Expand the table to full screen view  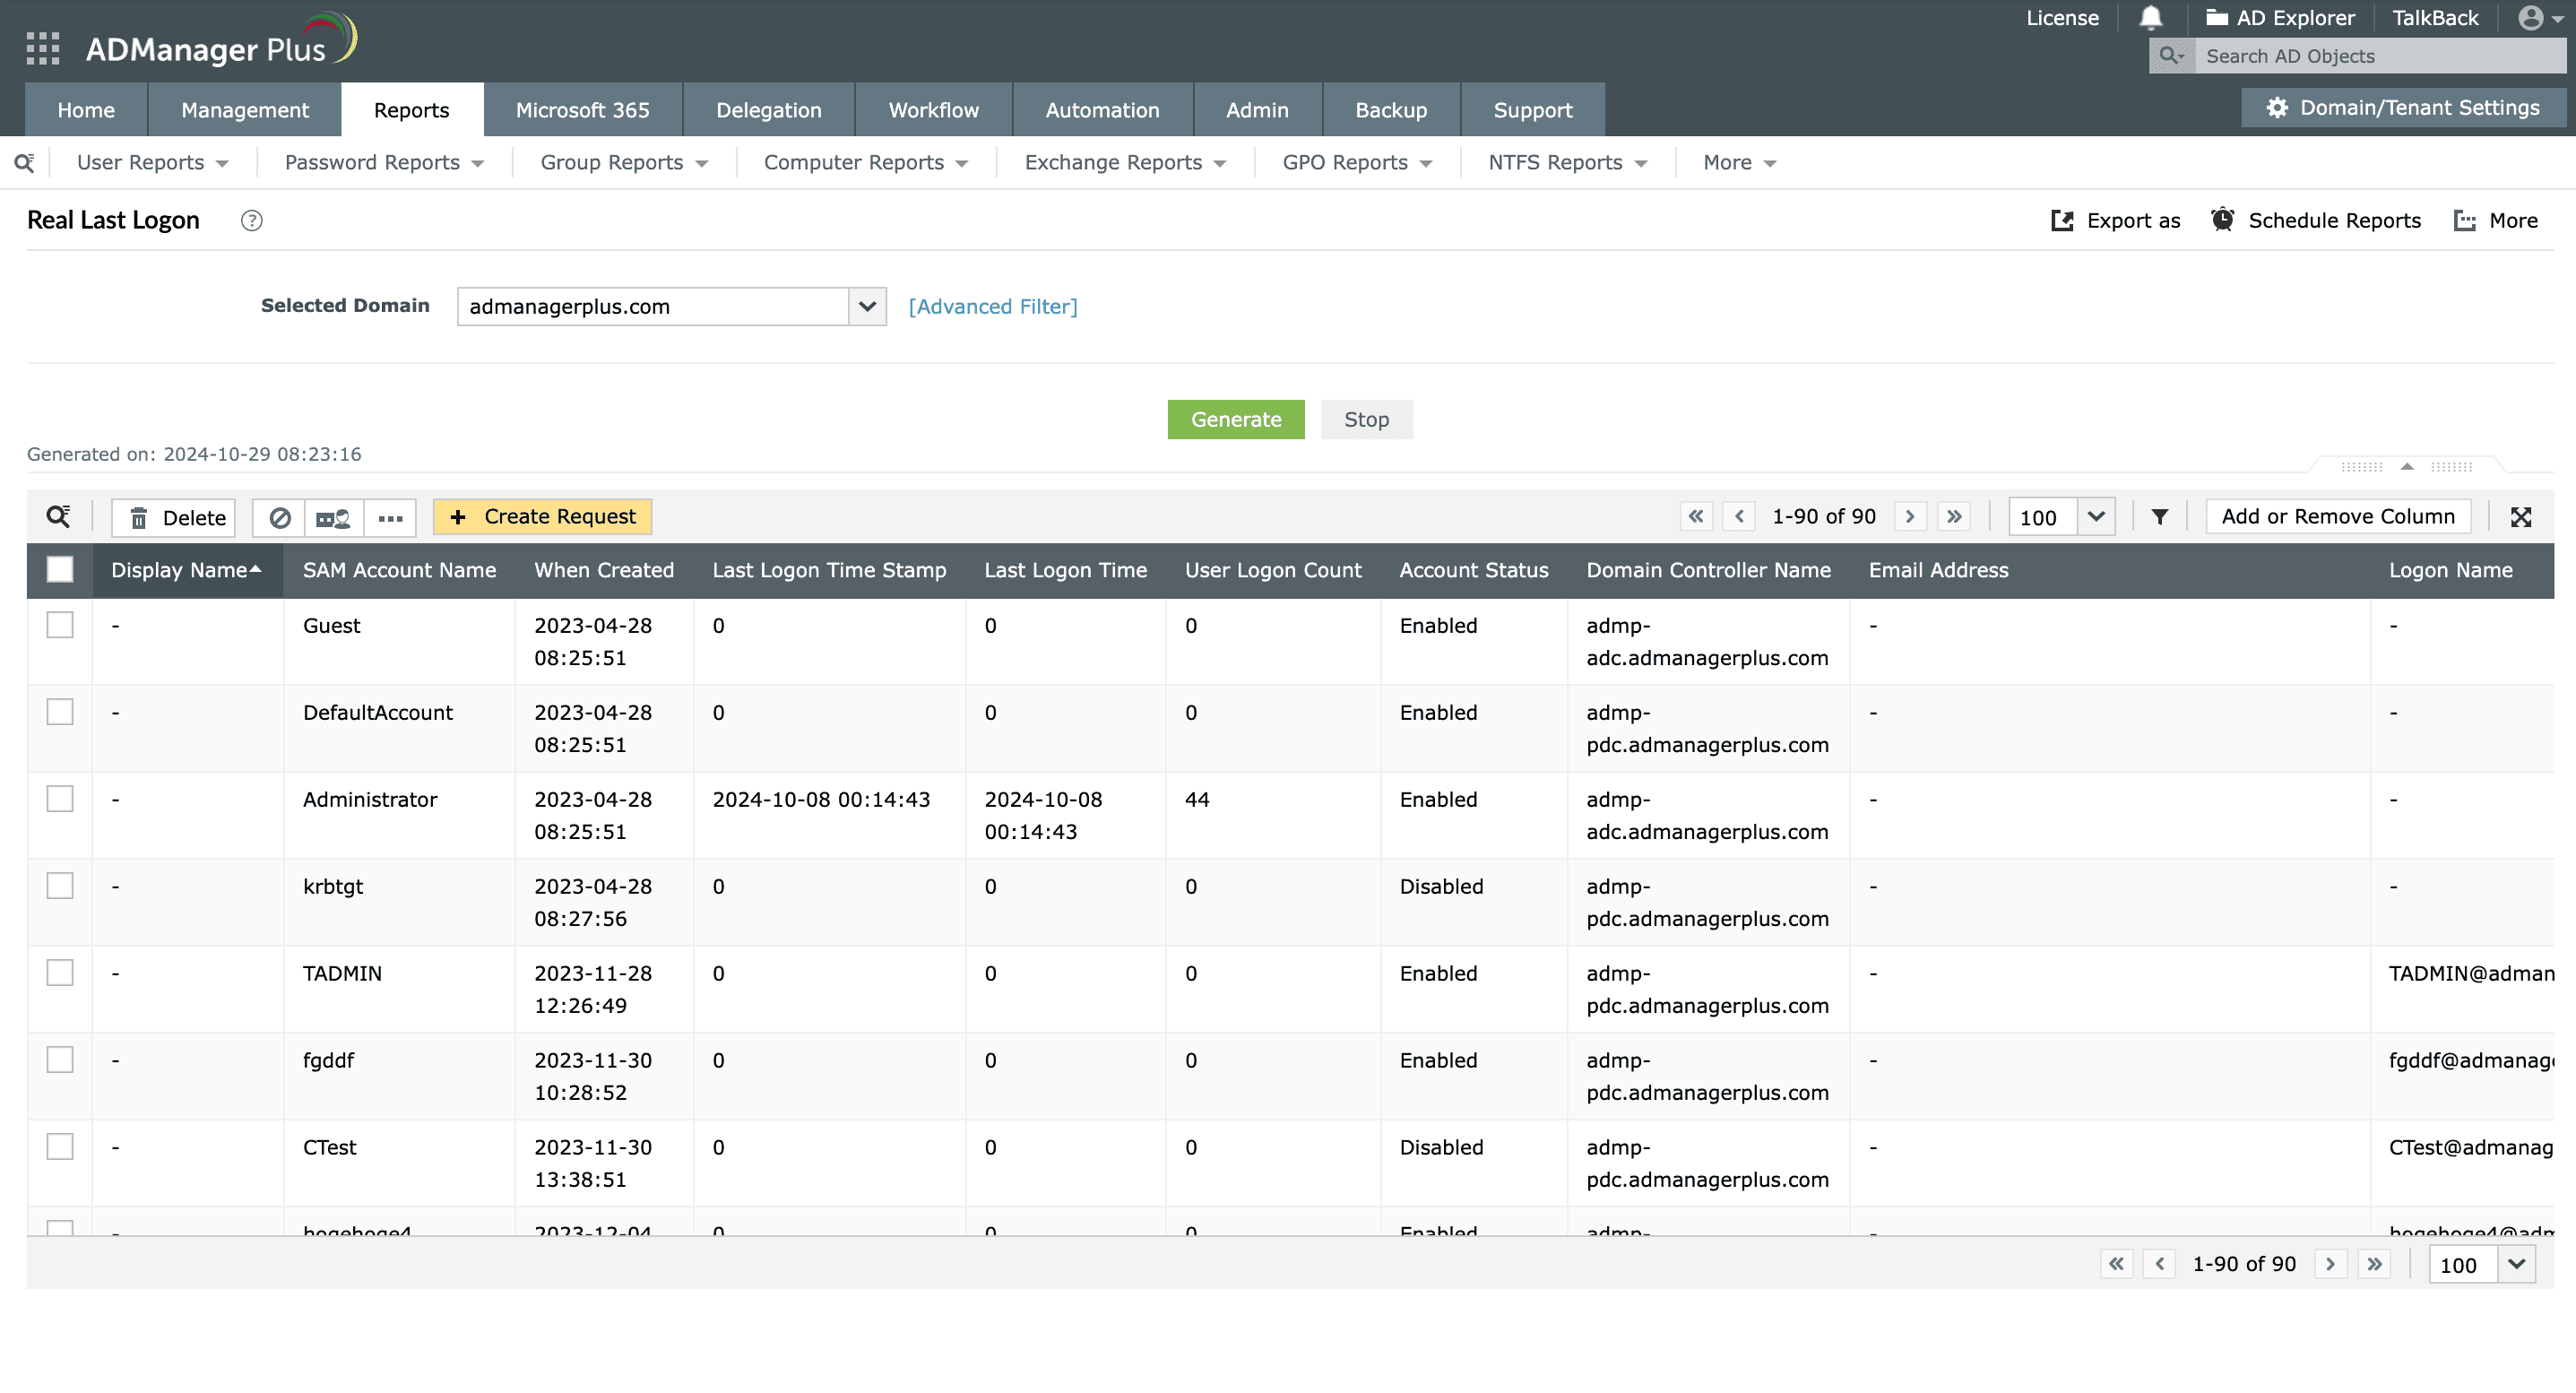(x=2522, y=516)
